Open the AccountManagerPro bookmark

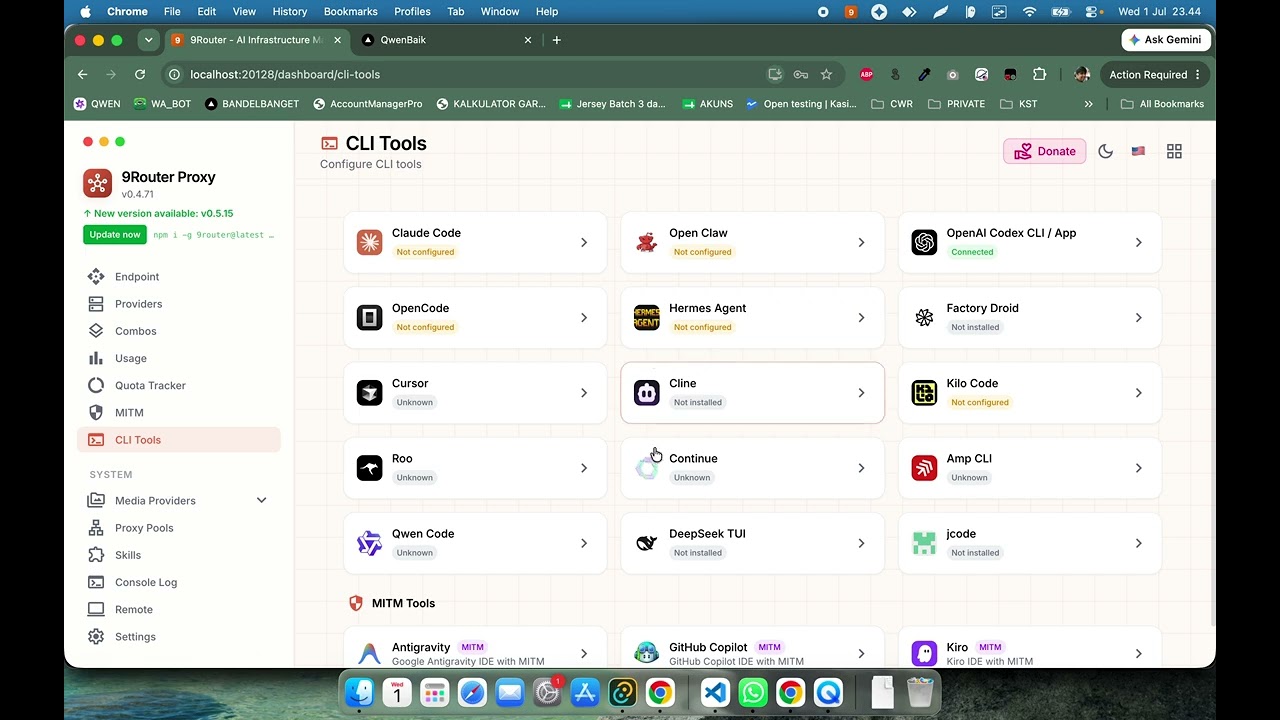367,104
